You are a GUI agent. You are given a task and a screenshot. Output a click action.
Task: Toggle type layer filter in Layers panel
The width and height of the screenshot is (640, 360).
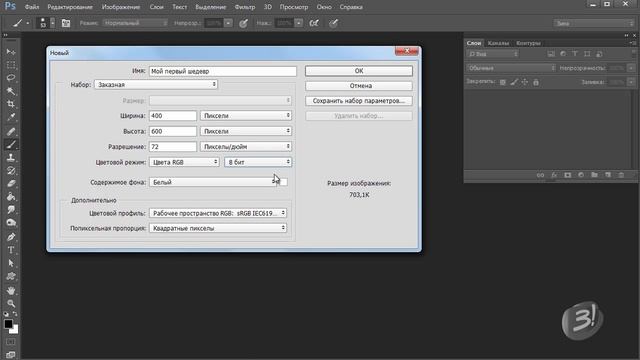pos(575,54)
